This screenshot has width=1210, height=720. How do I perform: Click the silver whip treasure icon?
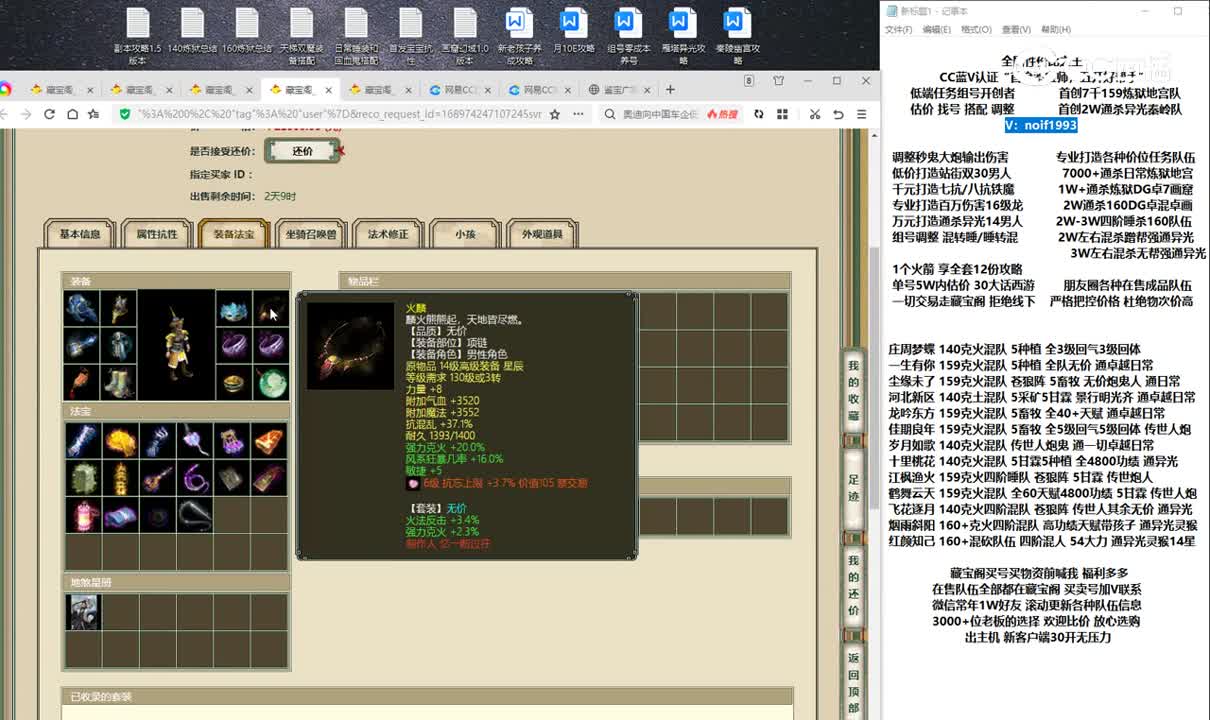pos(194,515)
